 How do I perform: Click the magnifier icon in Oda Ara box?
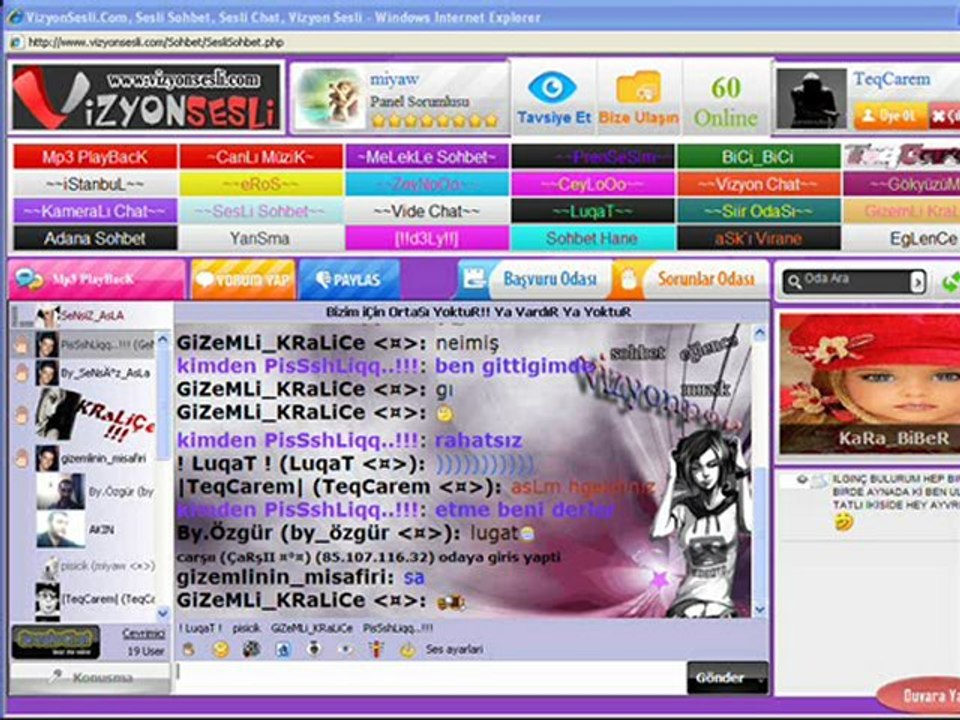[795, 282]
